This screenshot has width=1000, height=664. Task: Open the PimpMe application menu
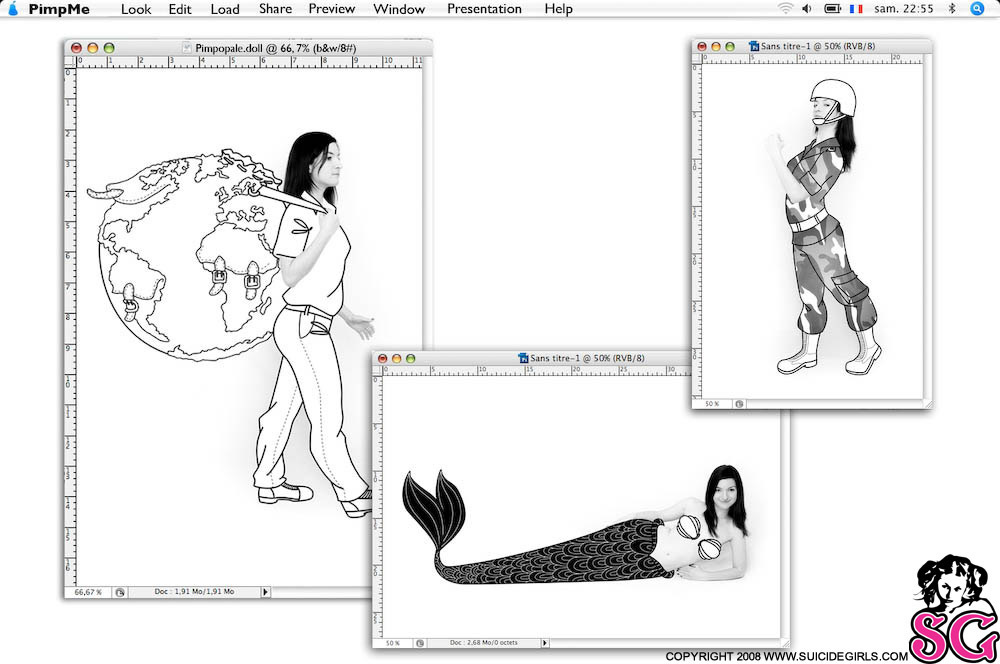coord(59,9)
